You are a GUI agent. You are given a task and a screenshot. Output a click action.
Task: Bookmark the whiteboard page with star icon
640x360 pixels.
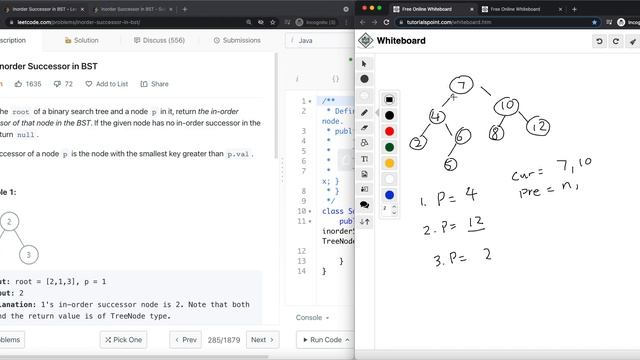(594, 22)
